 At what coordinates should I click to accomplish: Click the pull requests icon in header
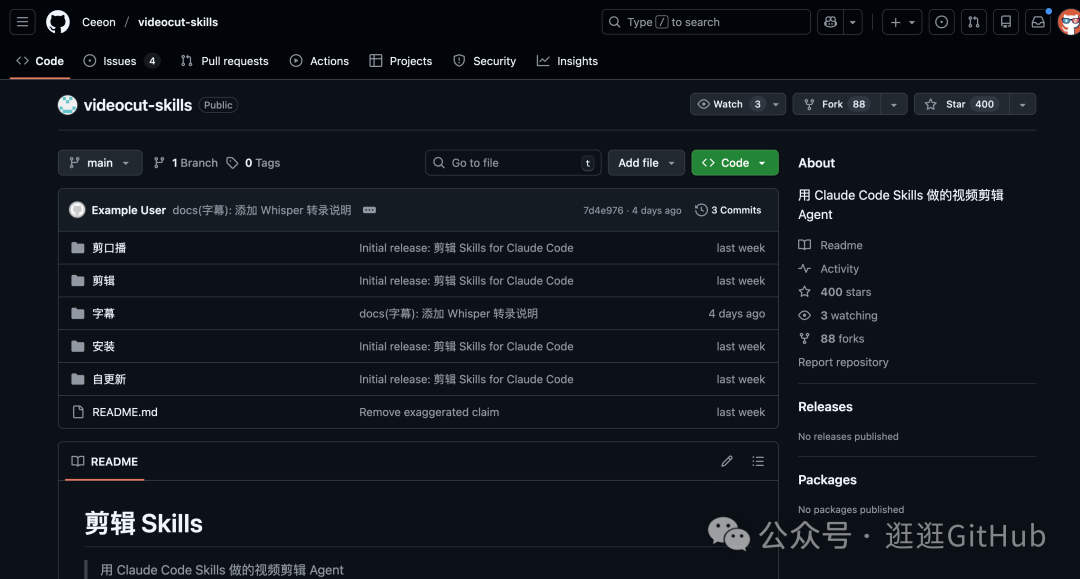(974, 22)
